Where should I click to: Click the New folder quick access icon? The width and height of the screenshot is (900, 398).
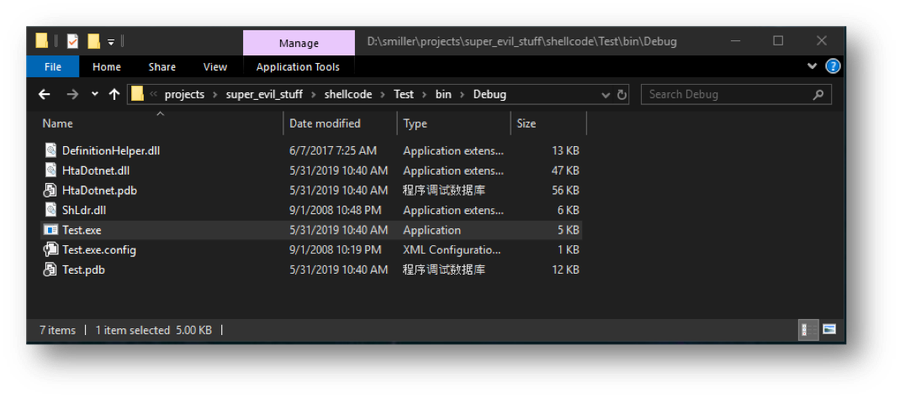click(94, 41)
